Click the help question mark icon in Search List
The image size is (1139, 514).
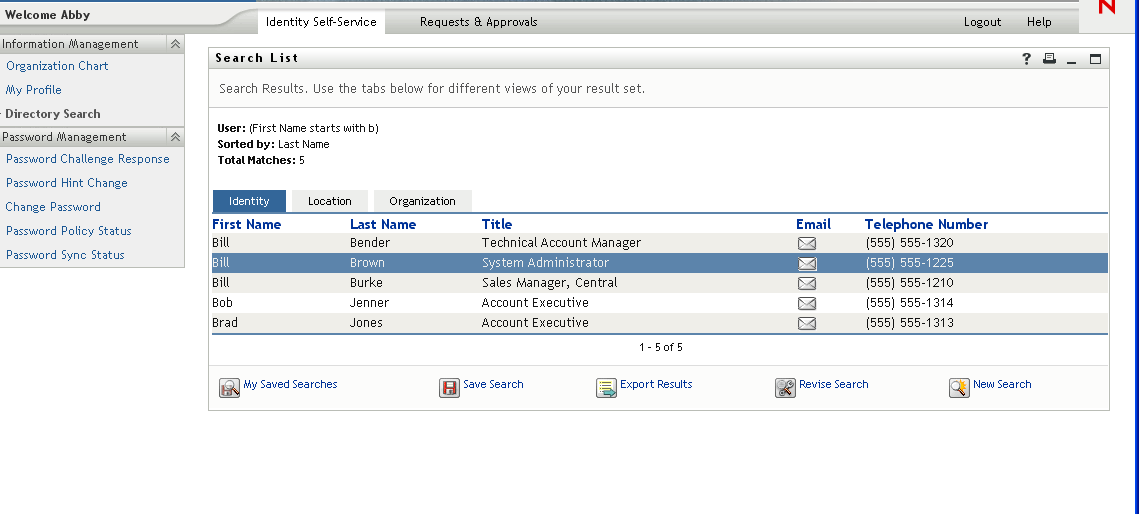click(1026, 59)
